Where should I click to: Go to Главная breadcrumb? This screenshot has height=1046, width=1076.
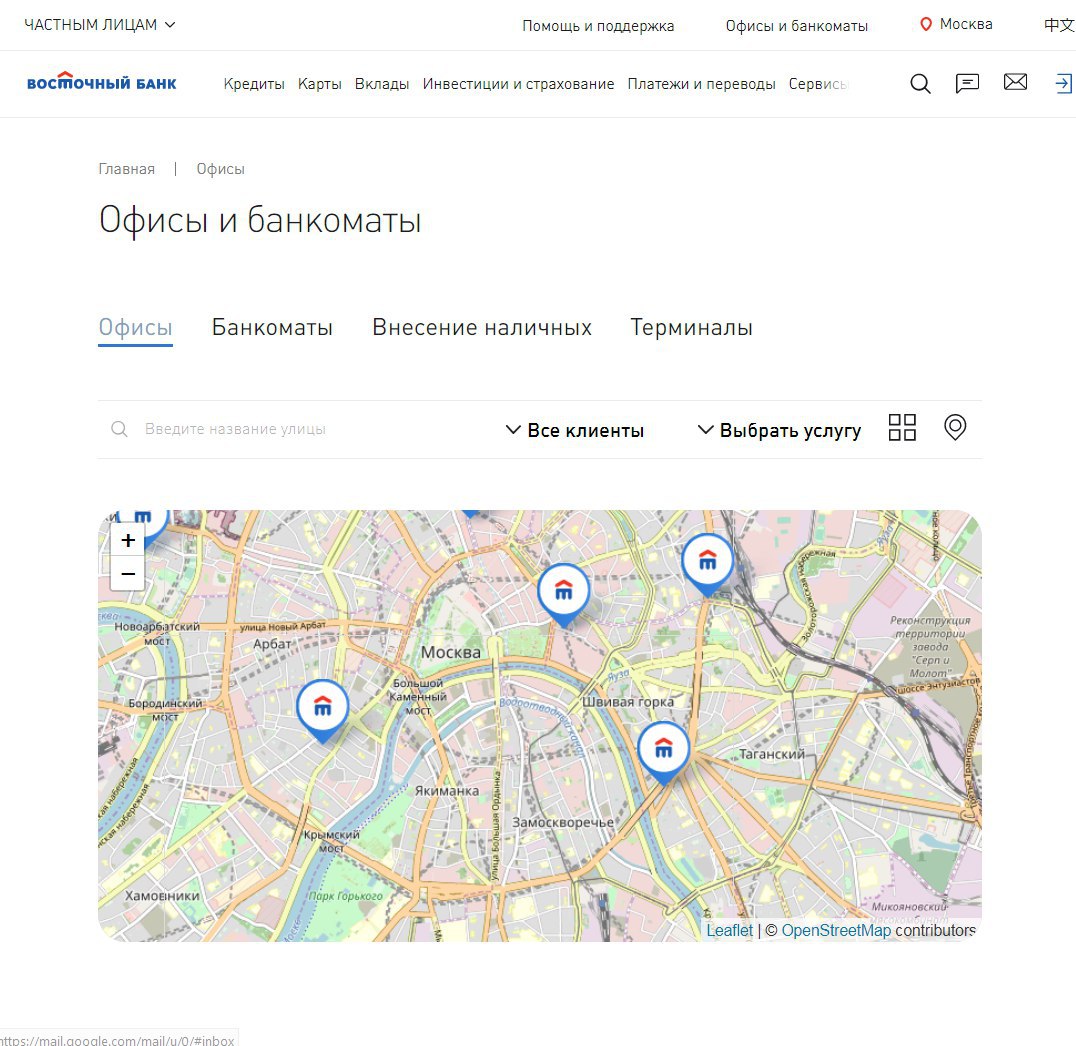click(x=127, y=169)
